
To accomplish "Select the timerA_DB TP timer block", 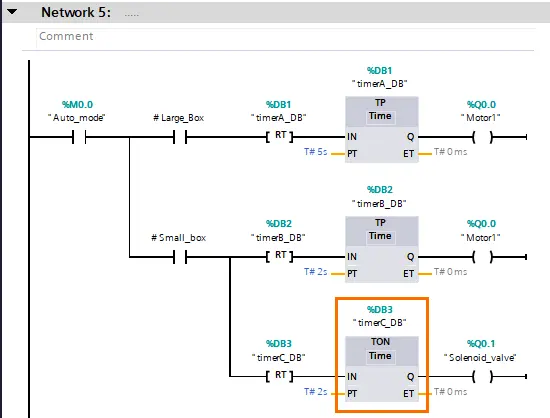I will (x=382, y=129).
